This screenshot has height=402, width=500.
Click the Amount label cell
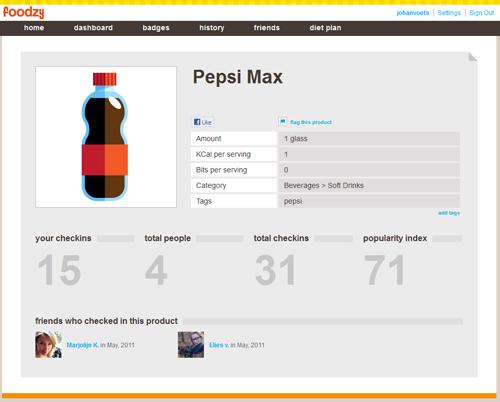click(234, 139)
